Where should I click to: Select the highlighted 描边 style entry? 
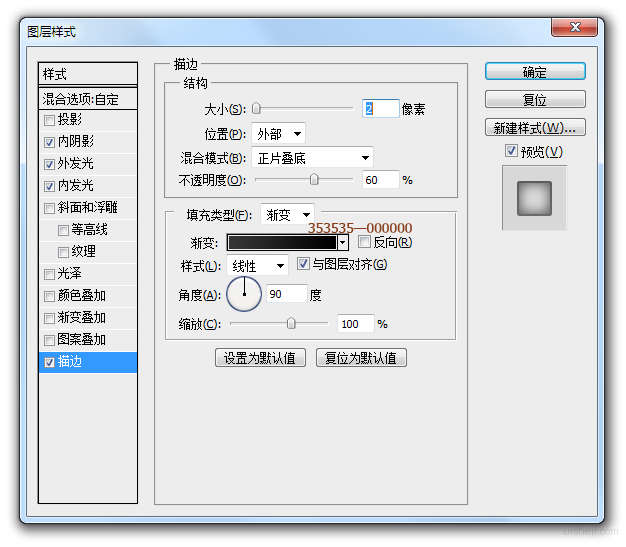click(x=88, y=362)
